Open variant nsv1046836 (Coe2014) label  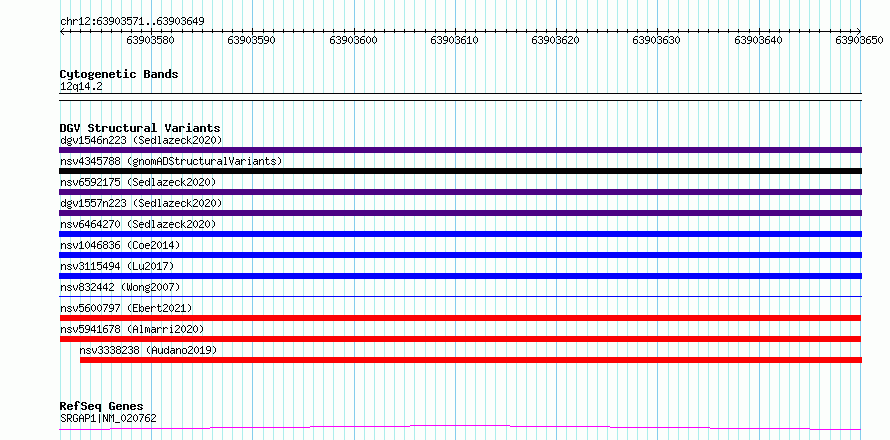tap(120, 245)
